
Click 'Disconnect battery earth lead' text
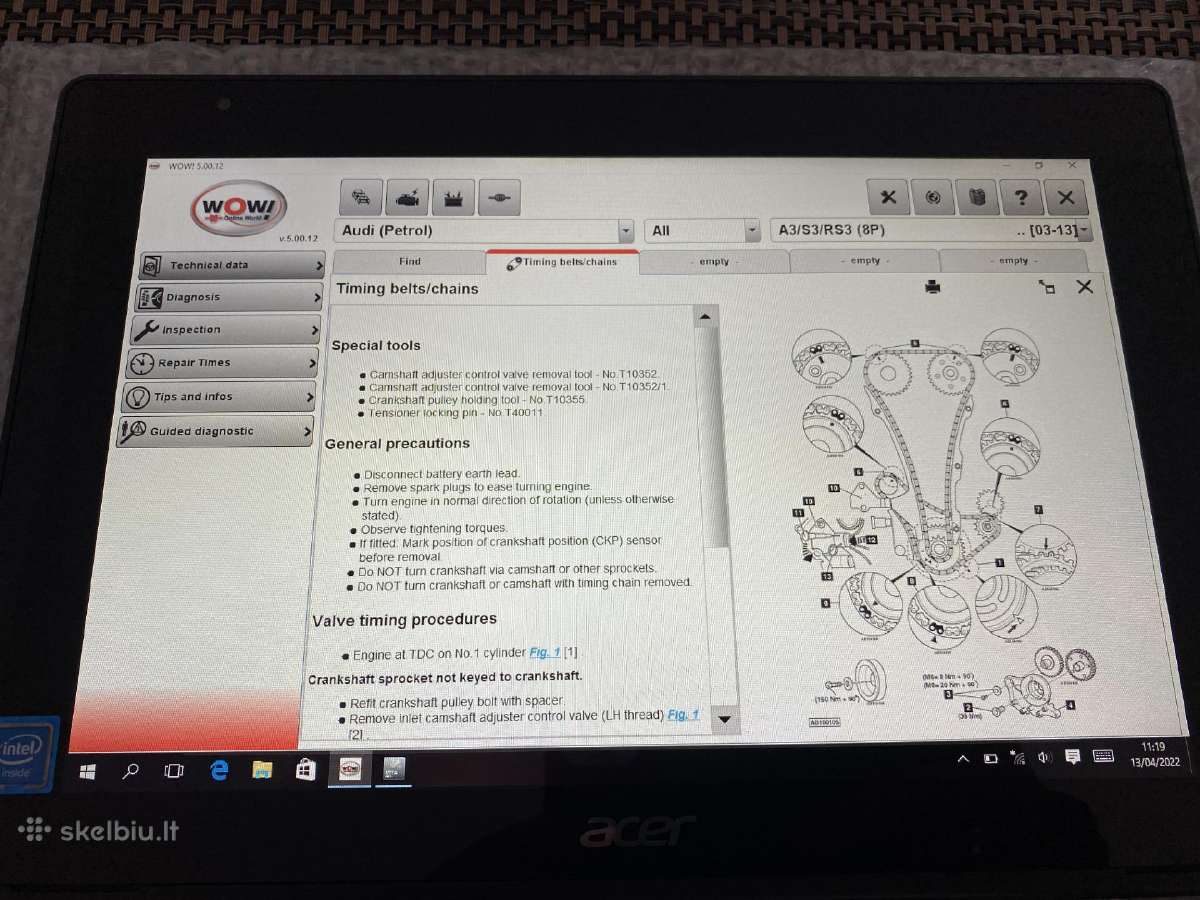[442, 474]
